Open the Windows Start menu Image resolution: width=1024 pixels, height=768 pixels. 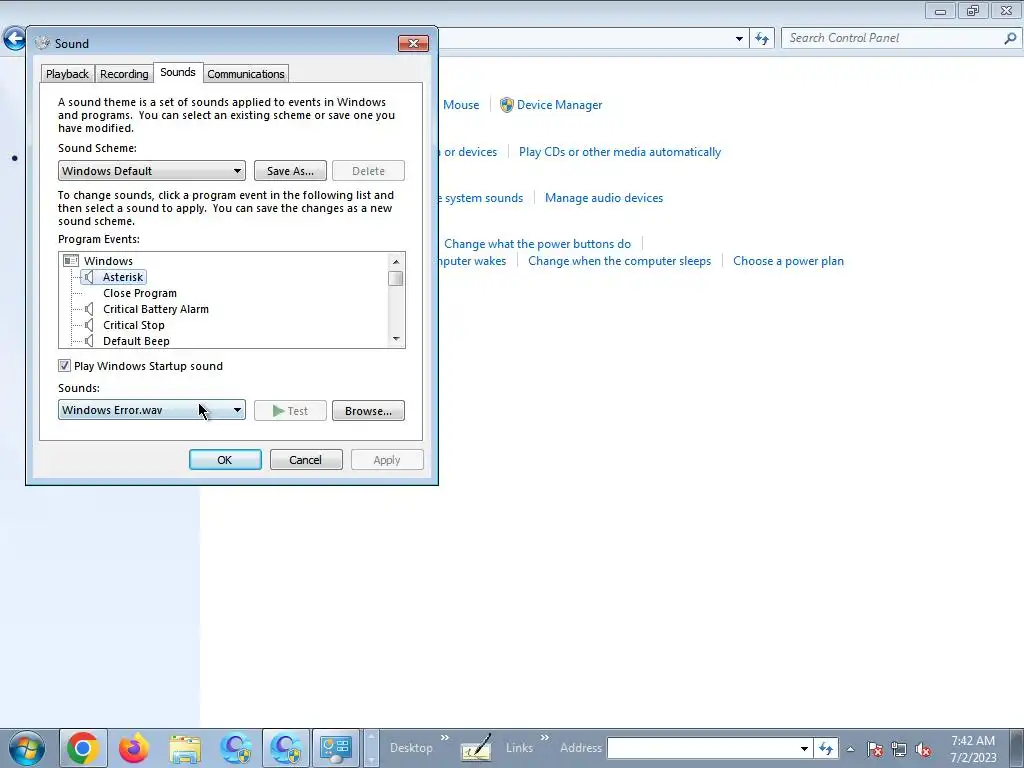click(x=27, y=748)
